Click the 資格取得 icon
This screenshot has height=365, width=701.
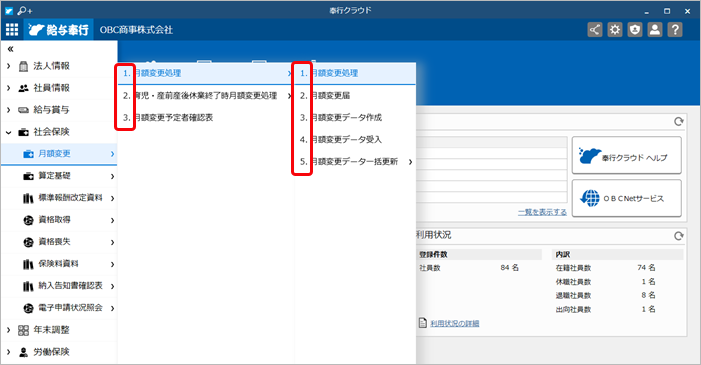click(28, 220)
